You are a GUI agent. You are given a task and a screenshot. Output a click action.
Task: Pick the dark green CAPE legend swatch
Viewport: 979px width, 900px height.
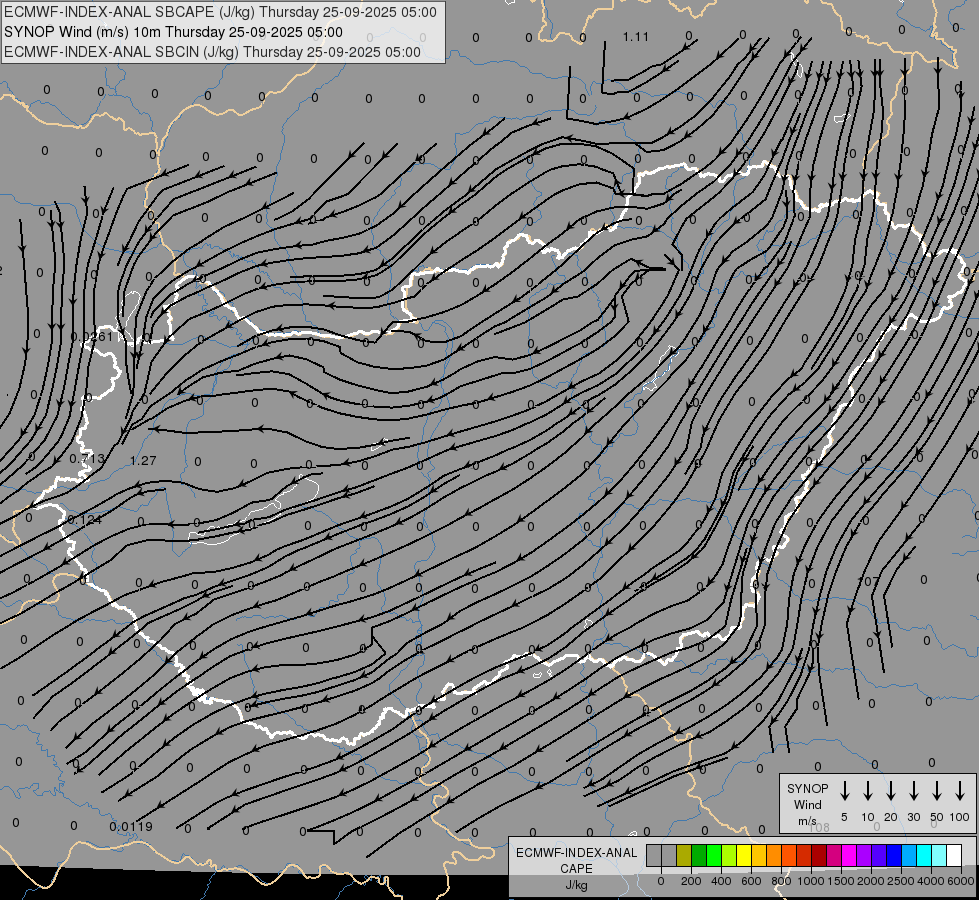pyautogui.click(x=699, y=855)
